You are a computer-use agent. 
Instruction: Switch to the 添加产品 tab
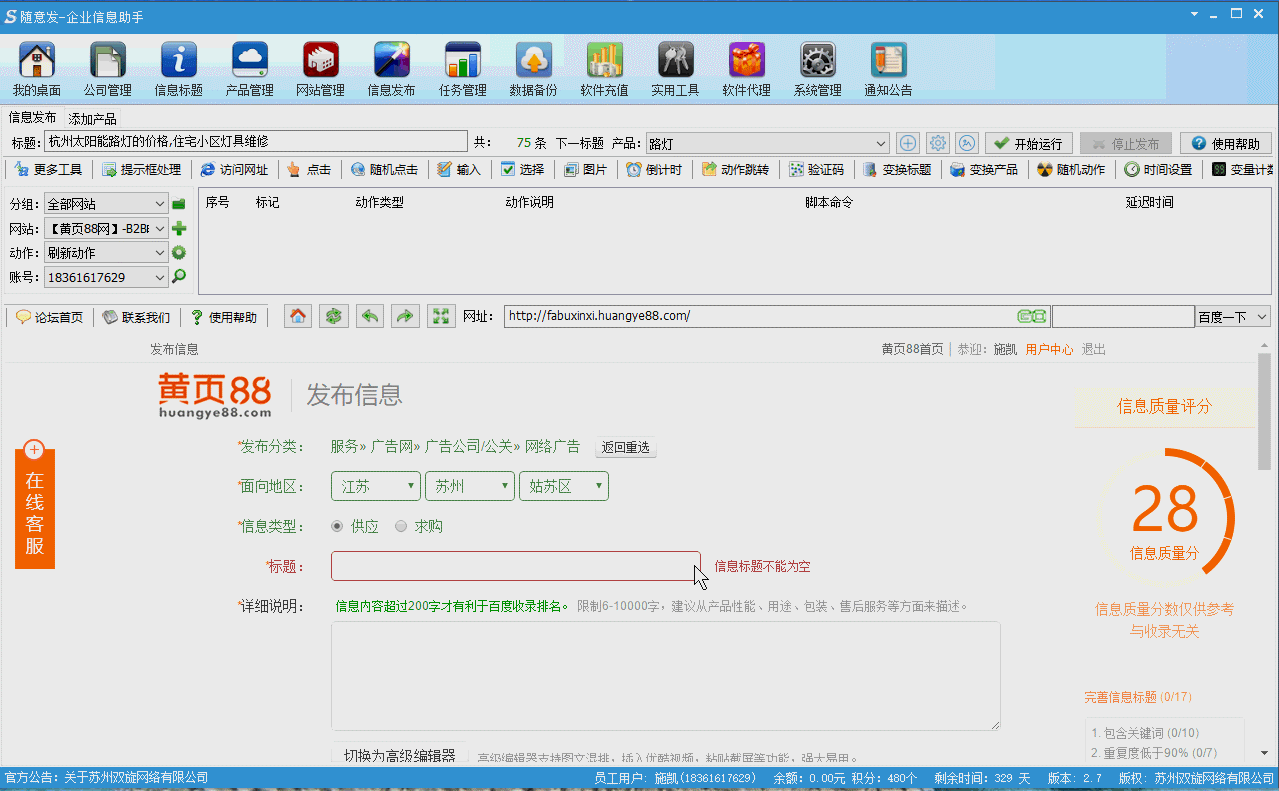pyautogui.click(x=93, y=119)
